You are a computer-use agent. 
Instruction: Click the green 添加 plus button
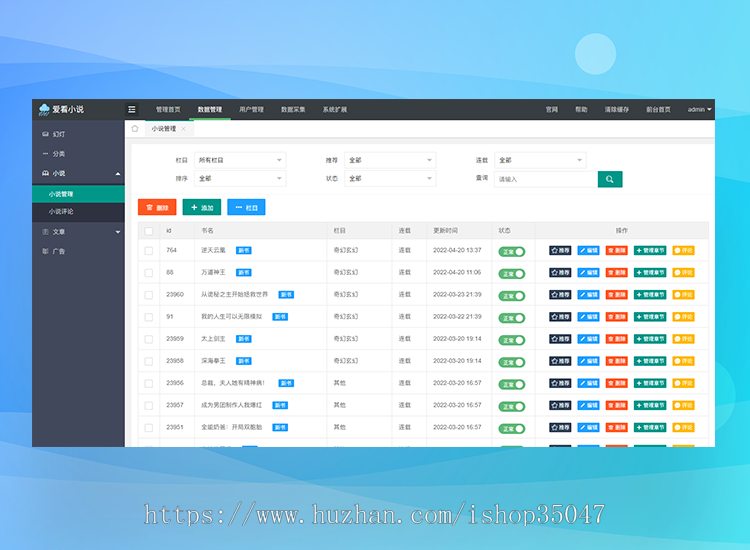pos(202,207)
